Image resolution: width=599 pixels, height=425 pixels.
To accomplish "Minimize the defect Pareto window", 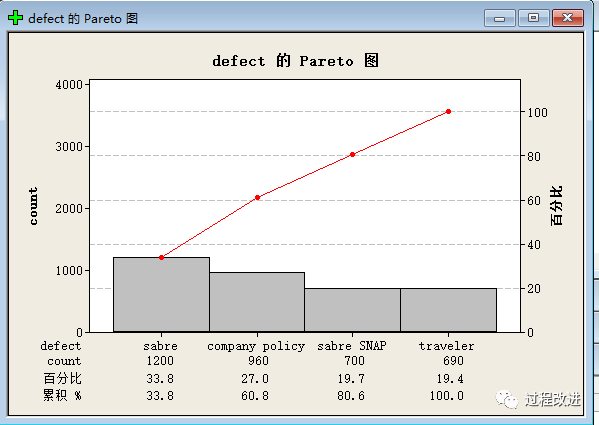I will point(500,18).
